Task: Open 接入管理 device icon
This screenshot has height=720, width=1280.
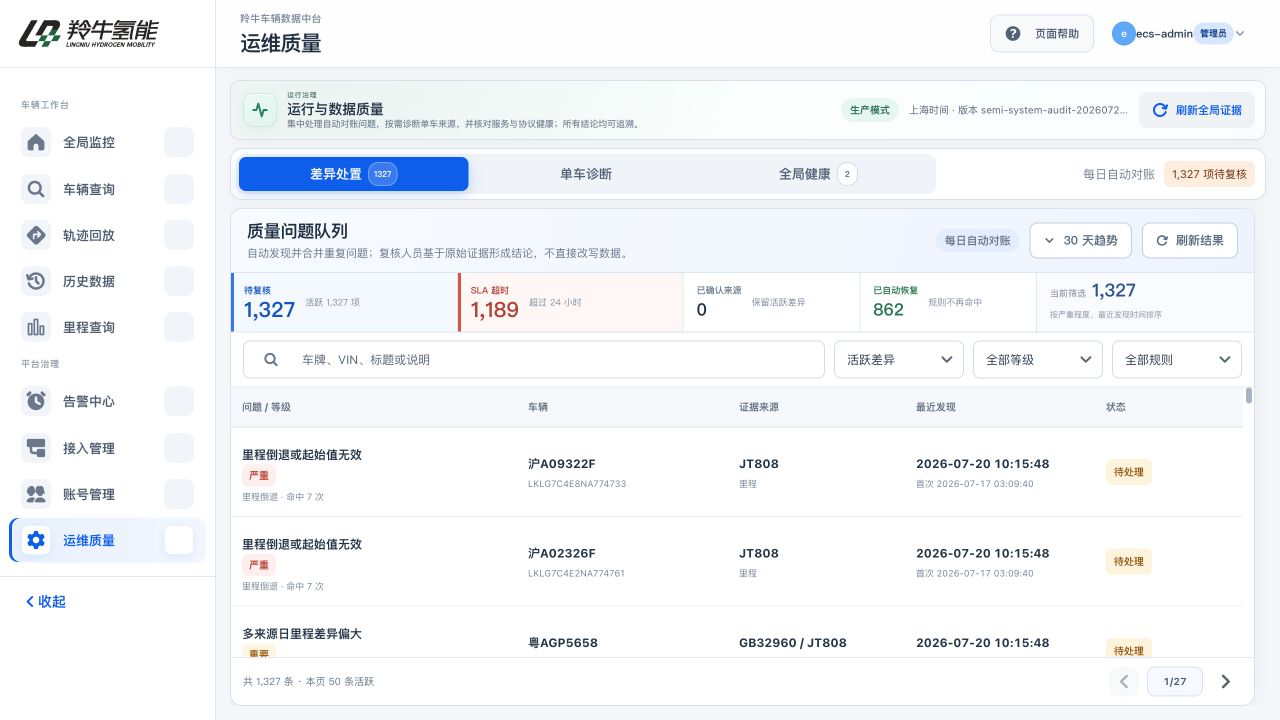Action: coord(36,448)
